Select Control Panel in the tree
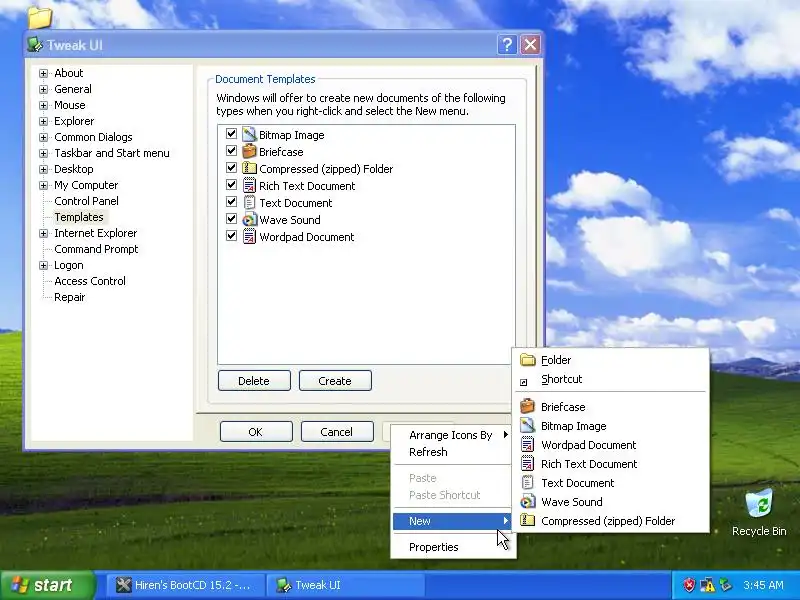The width and height of the screenshot is (800, 600). tap(86, 201)
